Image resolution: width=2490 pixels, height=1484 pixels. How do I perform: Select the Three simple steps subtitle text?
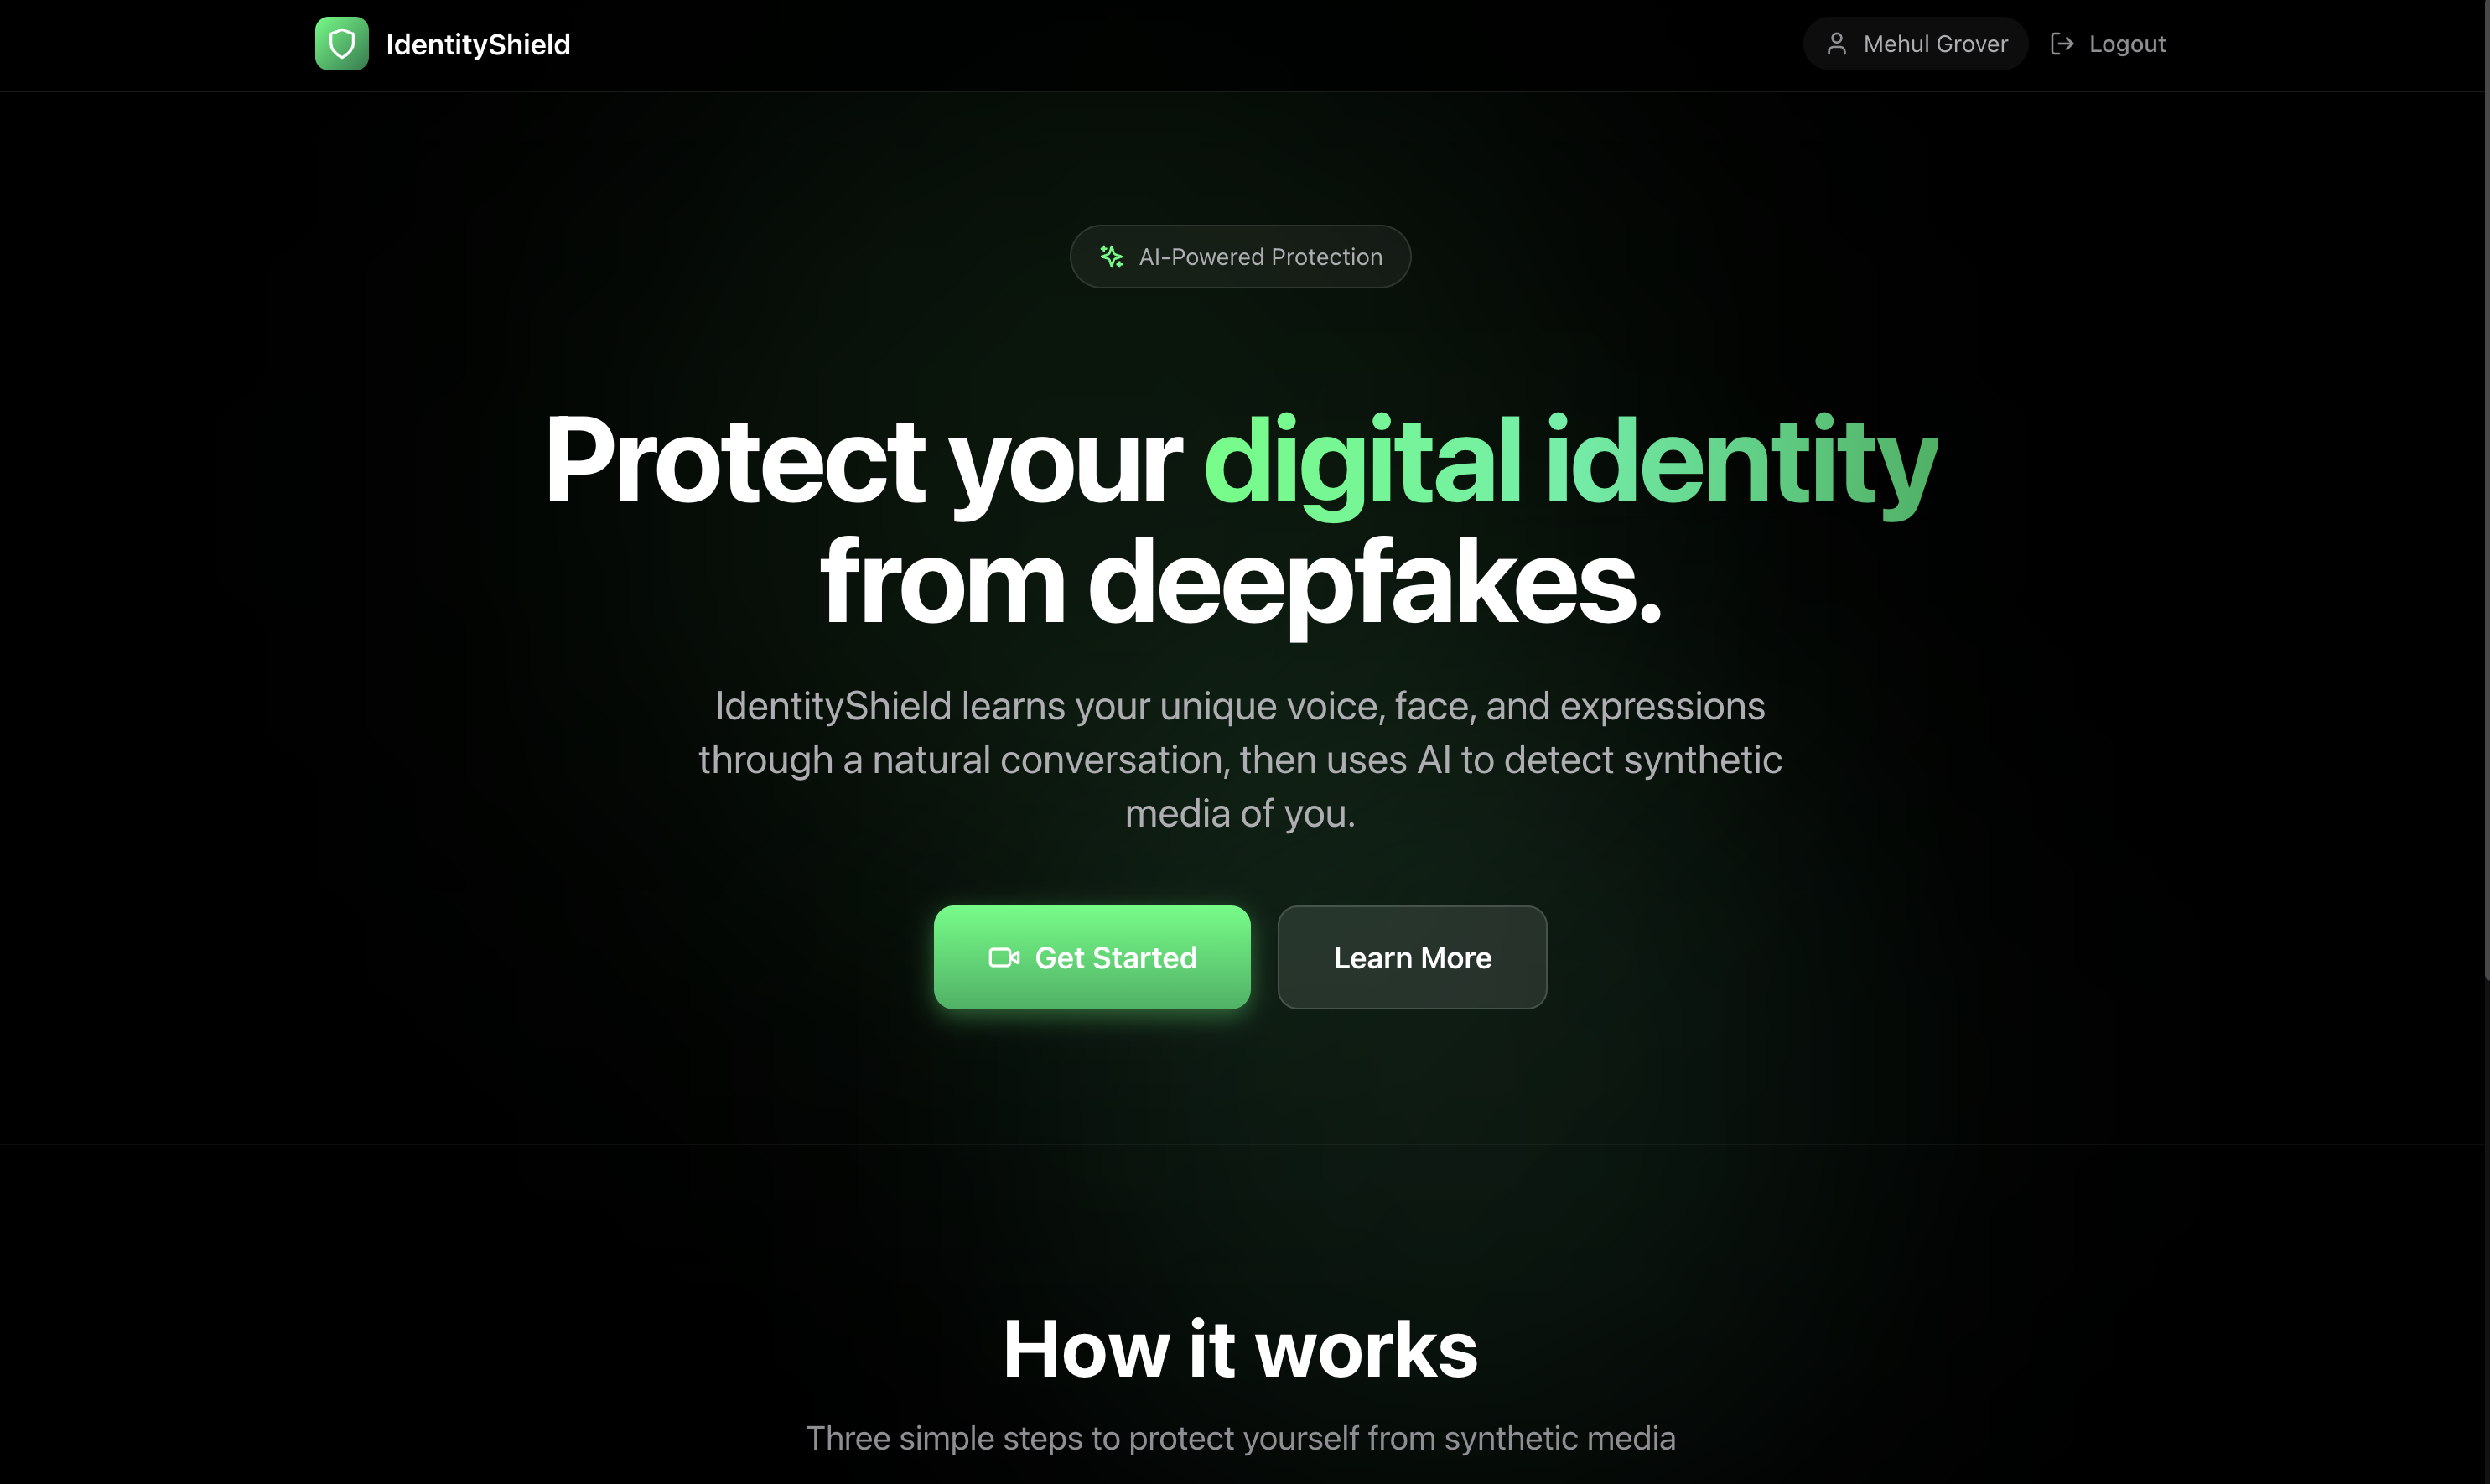point(1240,1438)
